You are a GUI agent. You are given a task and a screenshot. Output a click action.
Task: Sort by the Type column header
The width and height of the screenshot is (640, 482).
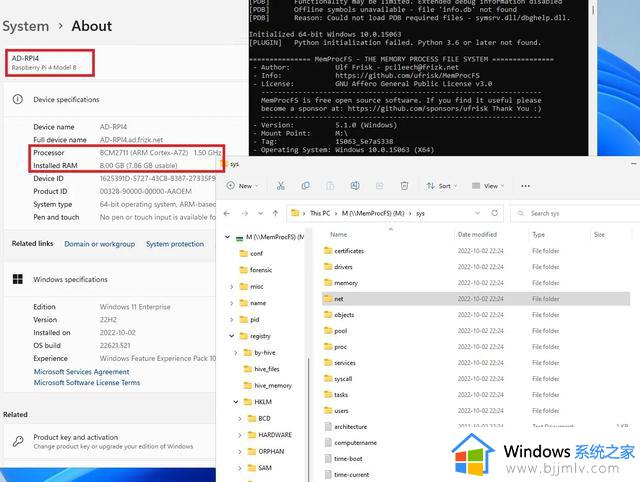(538, 234)
